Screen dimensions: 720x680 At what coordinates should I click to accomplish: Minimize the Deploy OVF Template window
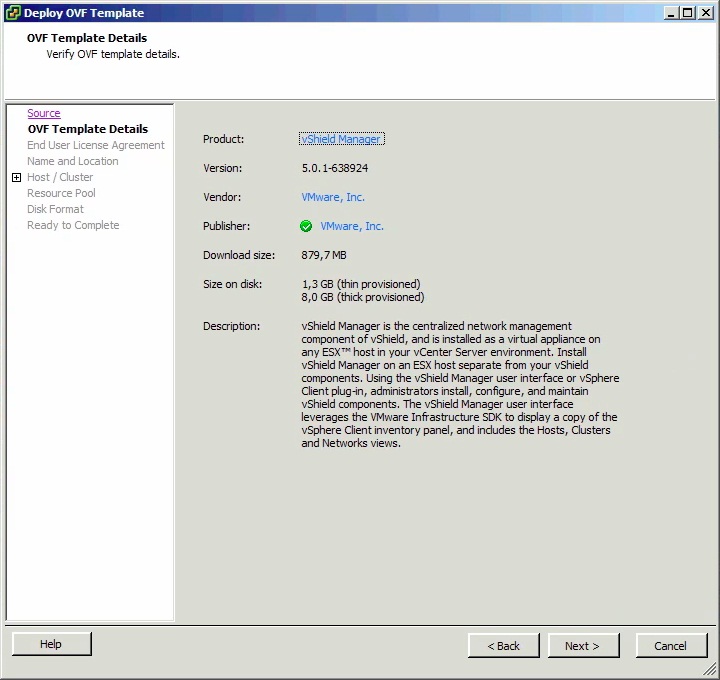[670, 13]
